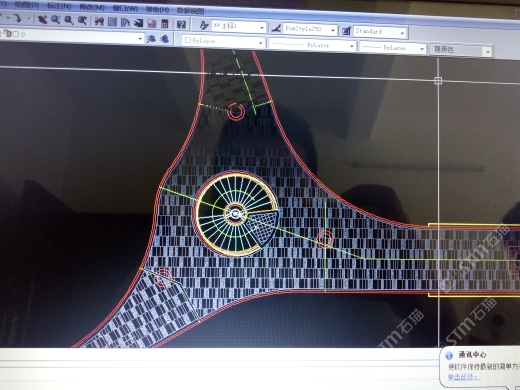Click the 单击此处 link in notification
The image size is (520, 390).
pyautogui.click(x=463, y=377)
